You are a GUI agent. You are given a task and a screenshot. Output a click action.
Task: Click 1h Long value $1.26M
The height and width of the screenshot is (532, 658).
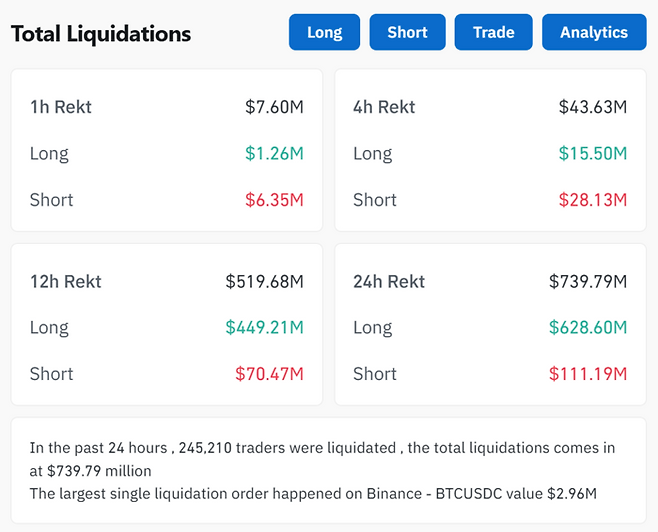coord(274,153)
